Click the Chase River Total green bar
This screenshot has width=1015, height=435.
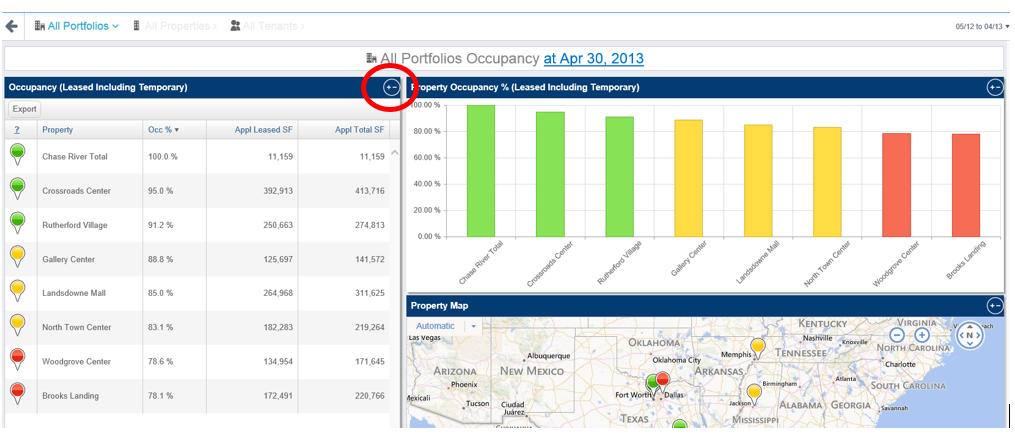(481, 171)
